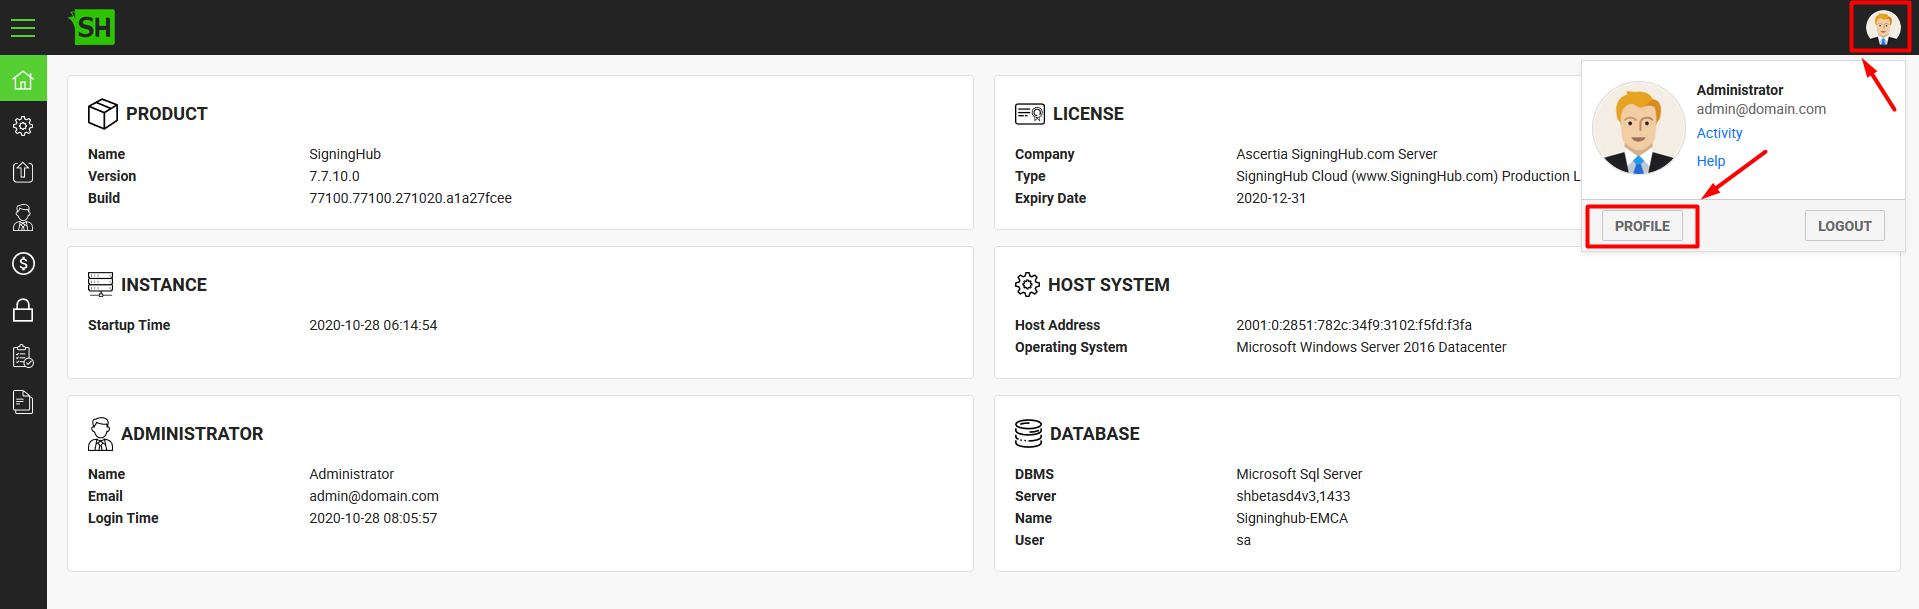This screenshot has width=1919, height=609.
Task: Click the "Server" label in Database card
Action: (x=1035, y=496)
